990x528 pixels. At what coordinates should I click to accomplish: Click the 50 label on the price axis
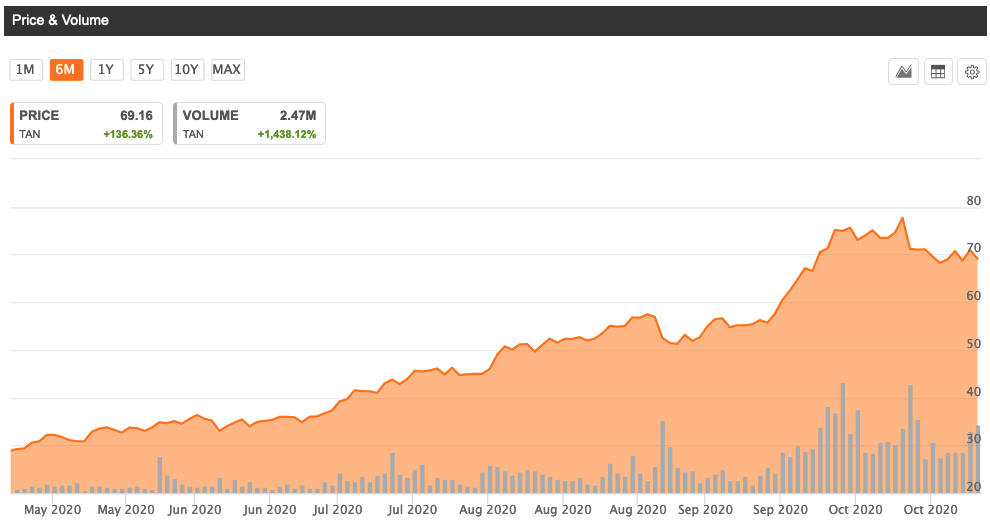[x=973, y=344]
